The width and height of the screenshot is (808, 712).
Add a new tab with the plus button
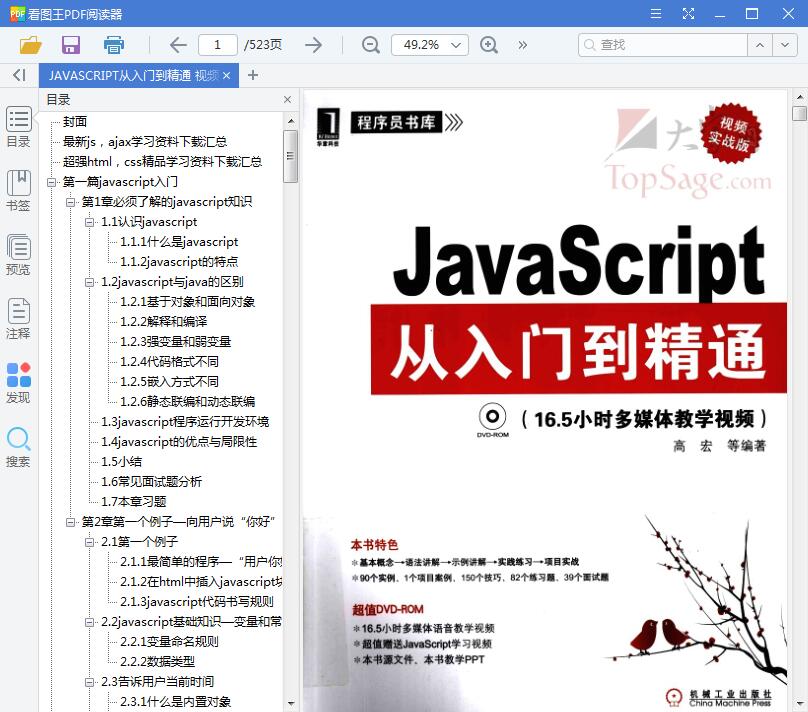point(252,75)
